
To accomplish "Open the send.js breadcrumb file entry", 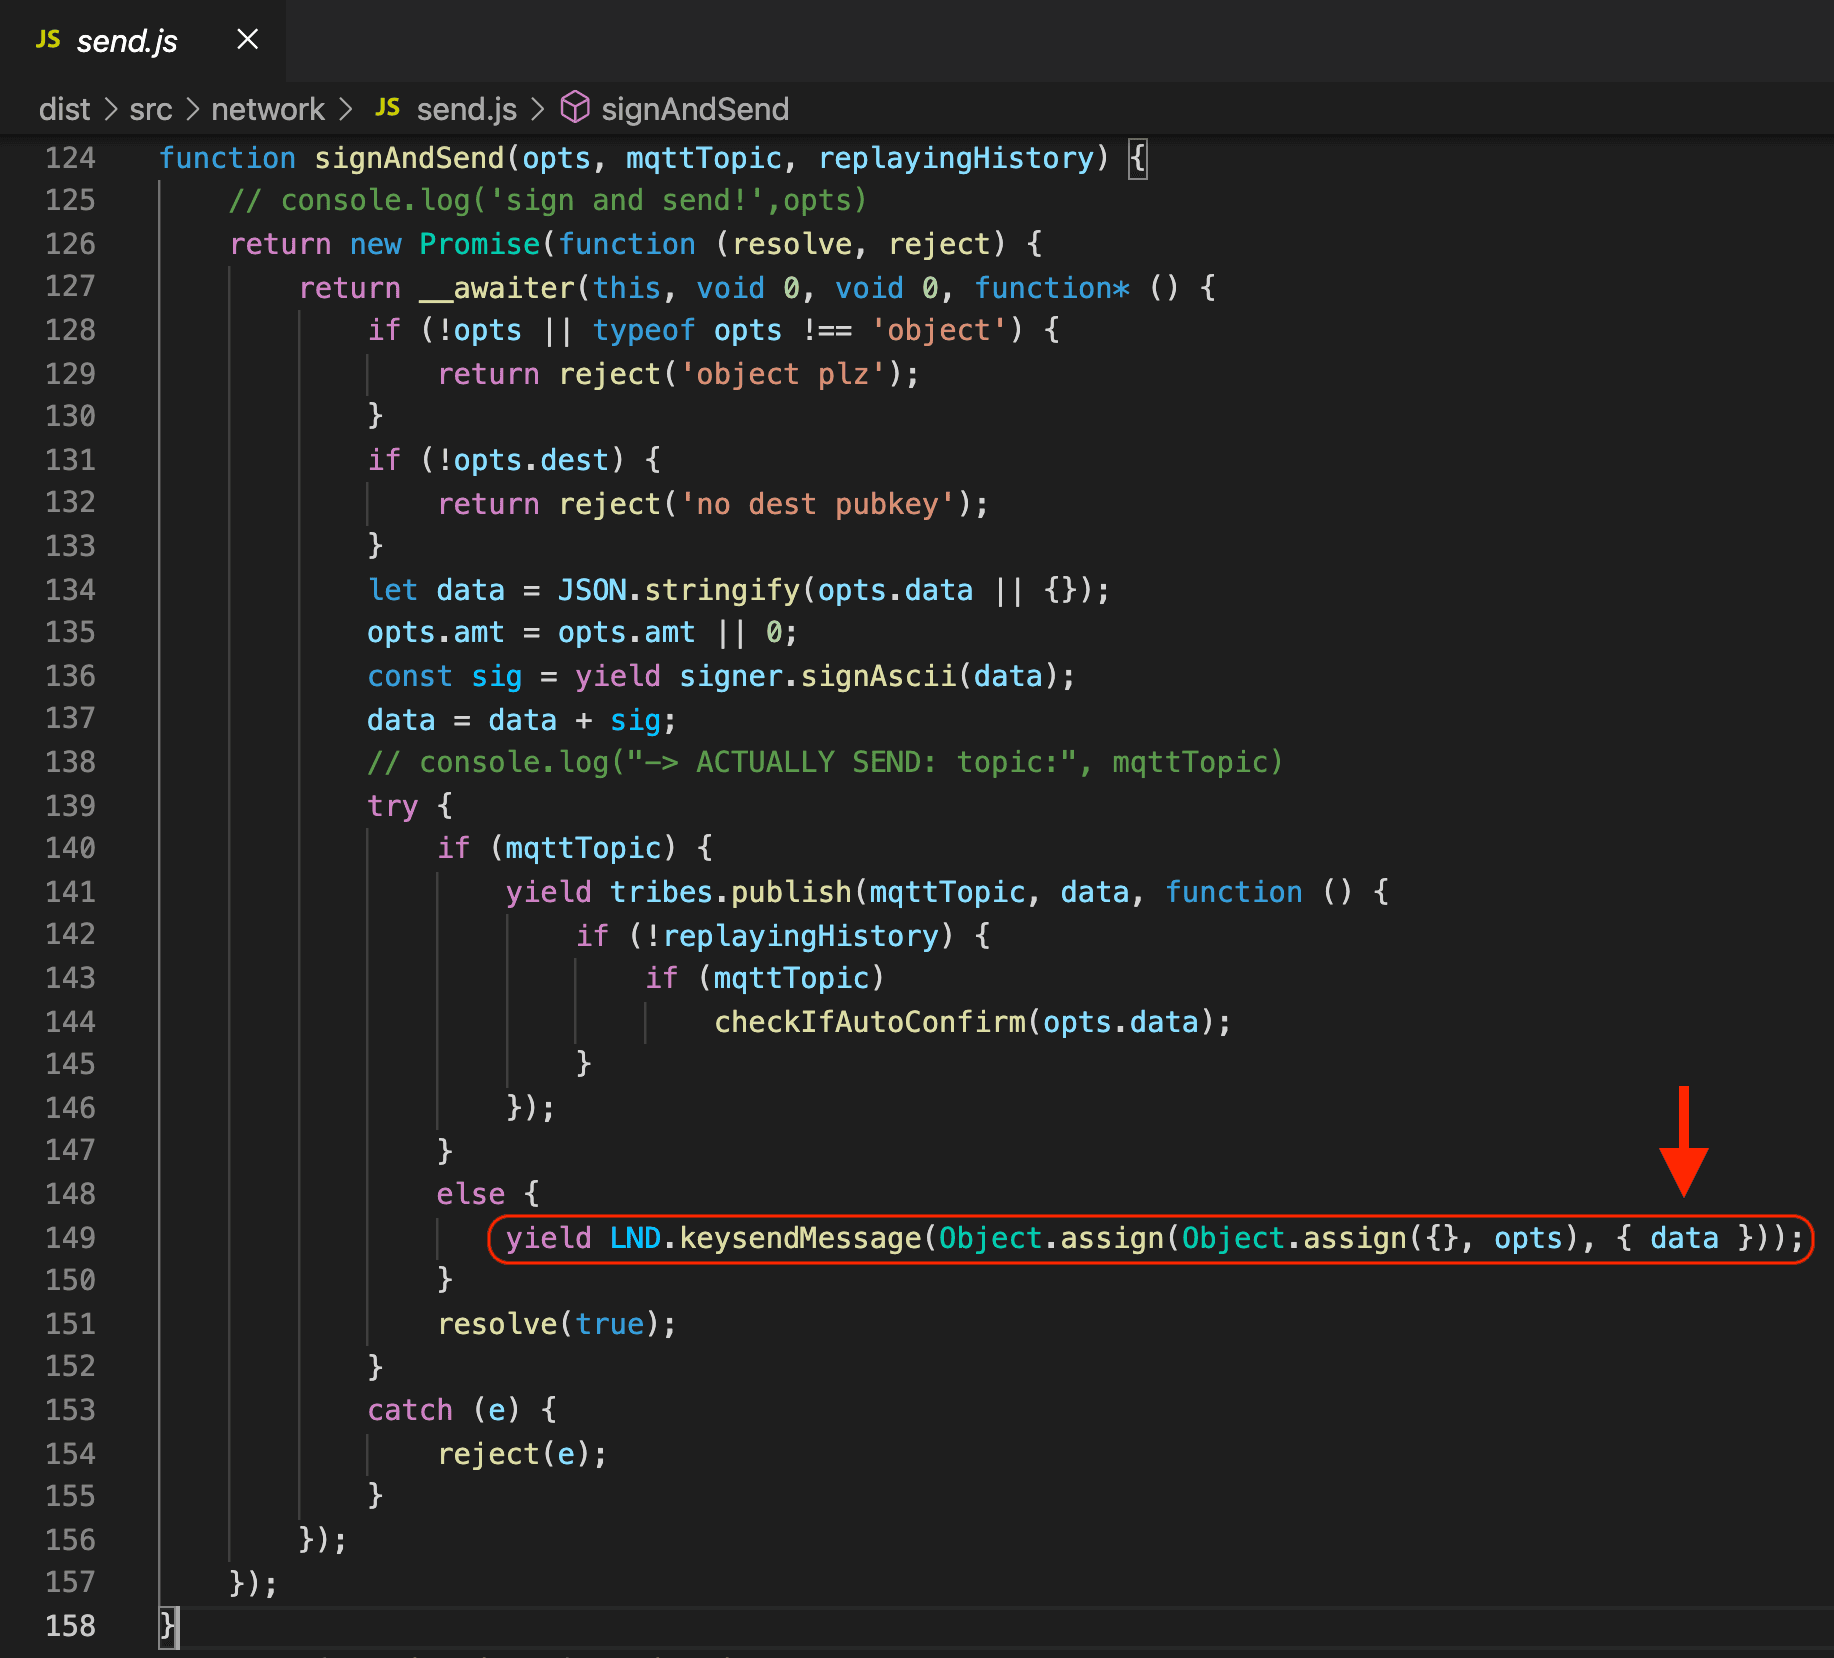I will click(466, 109).
